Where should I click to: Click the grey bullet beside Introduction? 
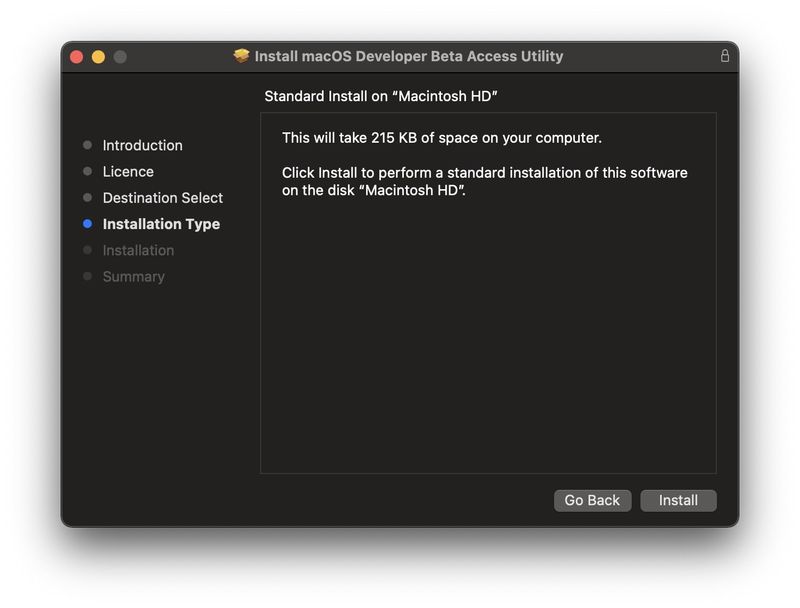tap(87, 145)
